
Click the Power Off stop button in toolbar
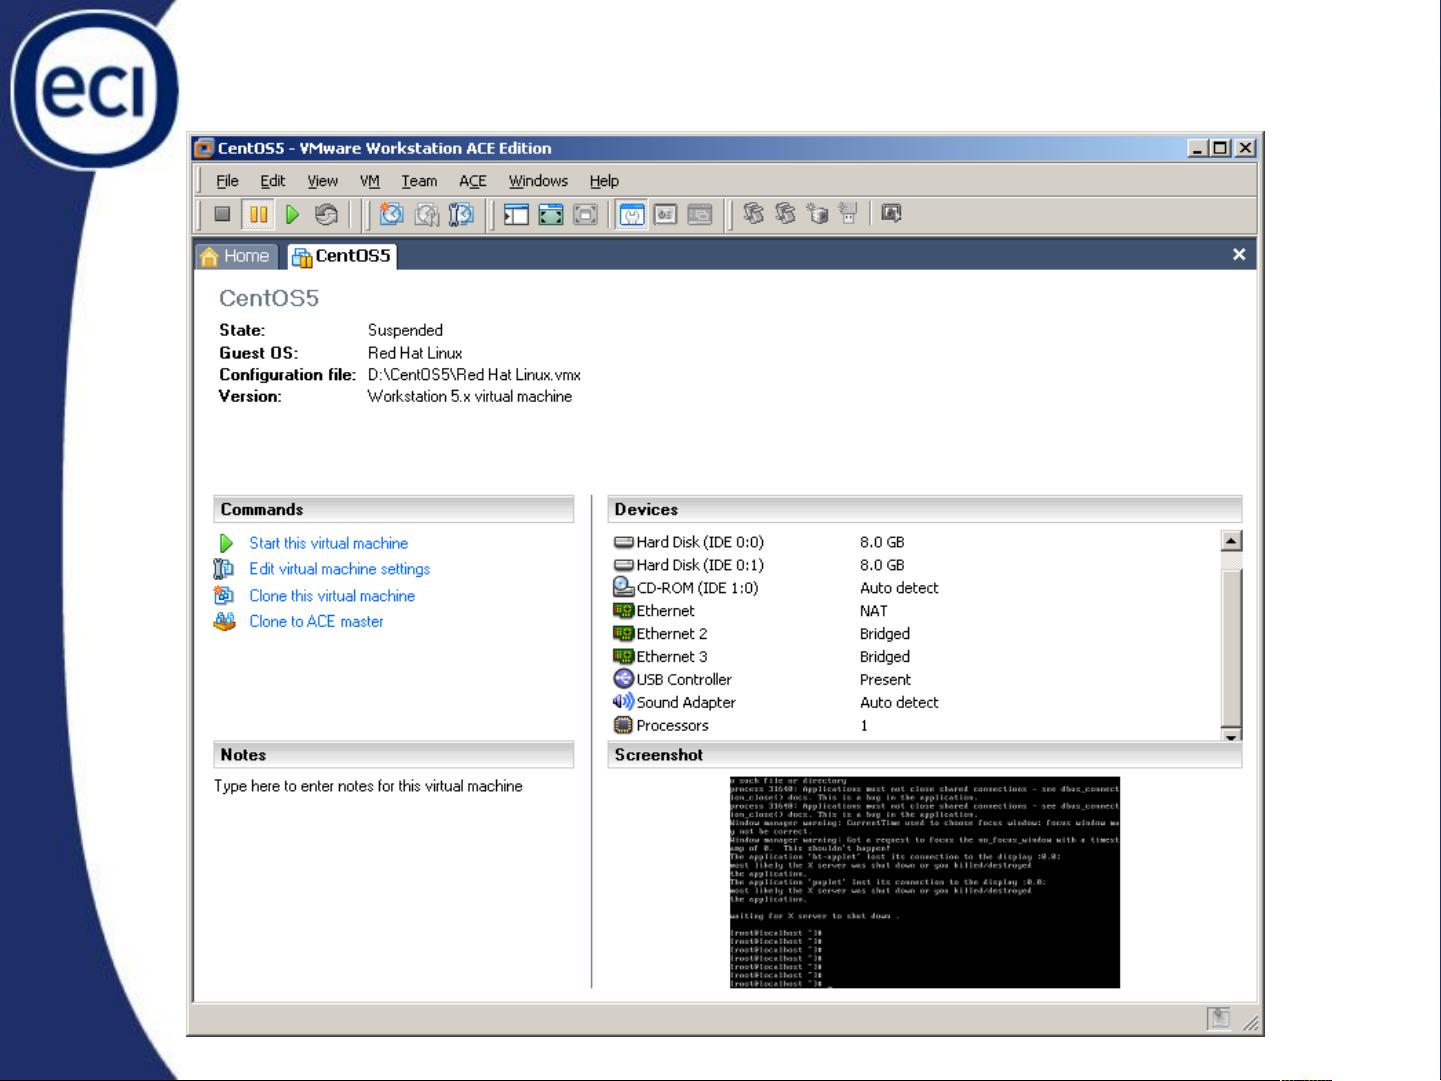[x=223, y=214]
